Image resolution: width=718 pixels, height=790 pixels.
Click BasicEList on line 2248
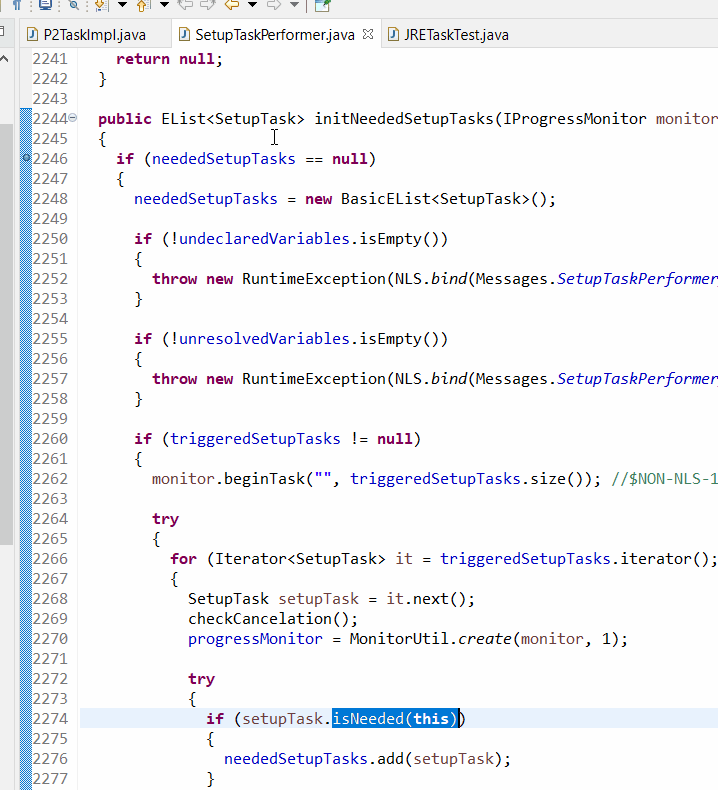385,199
